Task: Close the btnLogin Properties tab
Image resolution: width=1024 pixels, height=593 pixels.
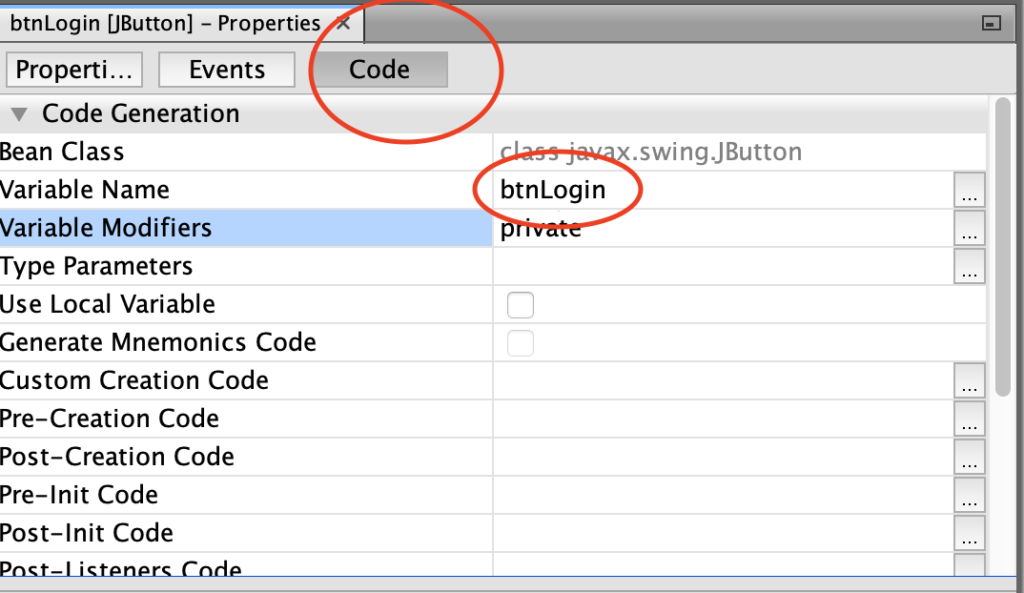Action: click(342, 23)
